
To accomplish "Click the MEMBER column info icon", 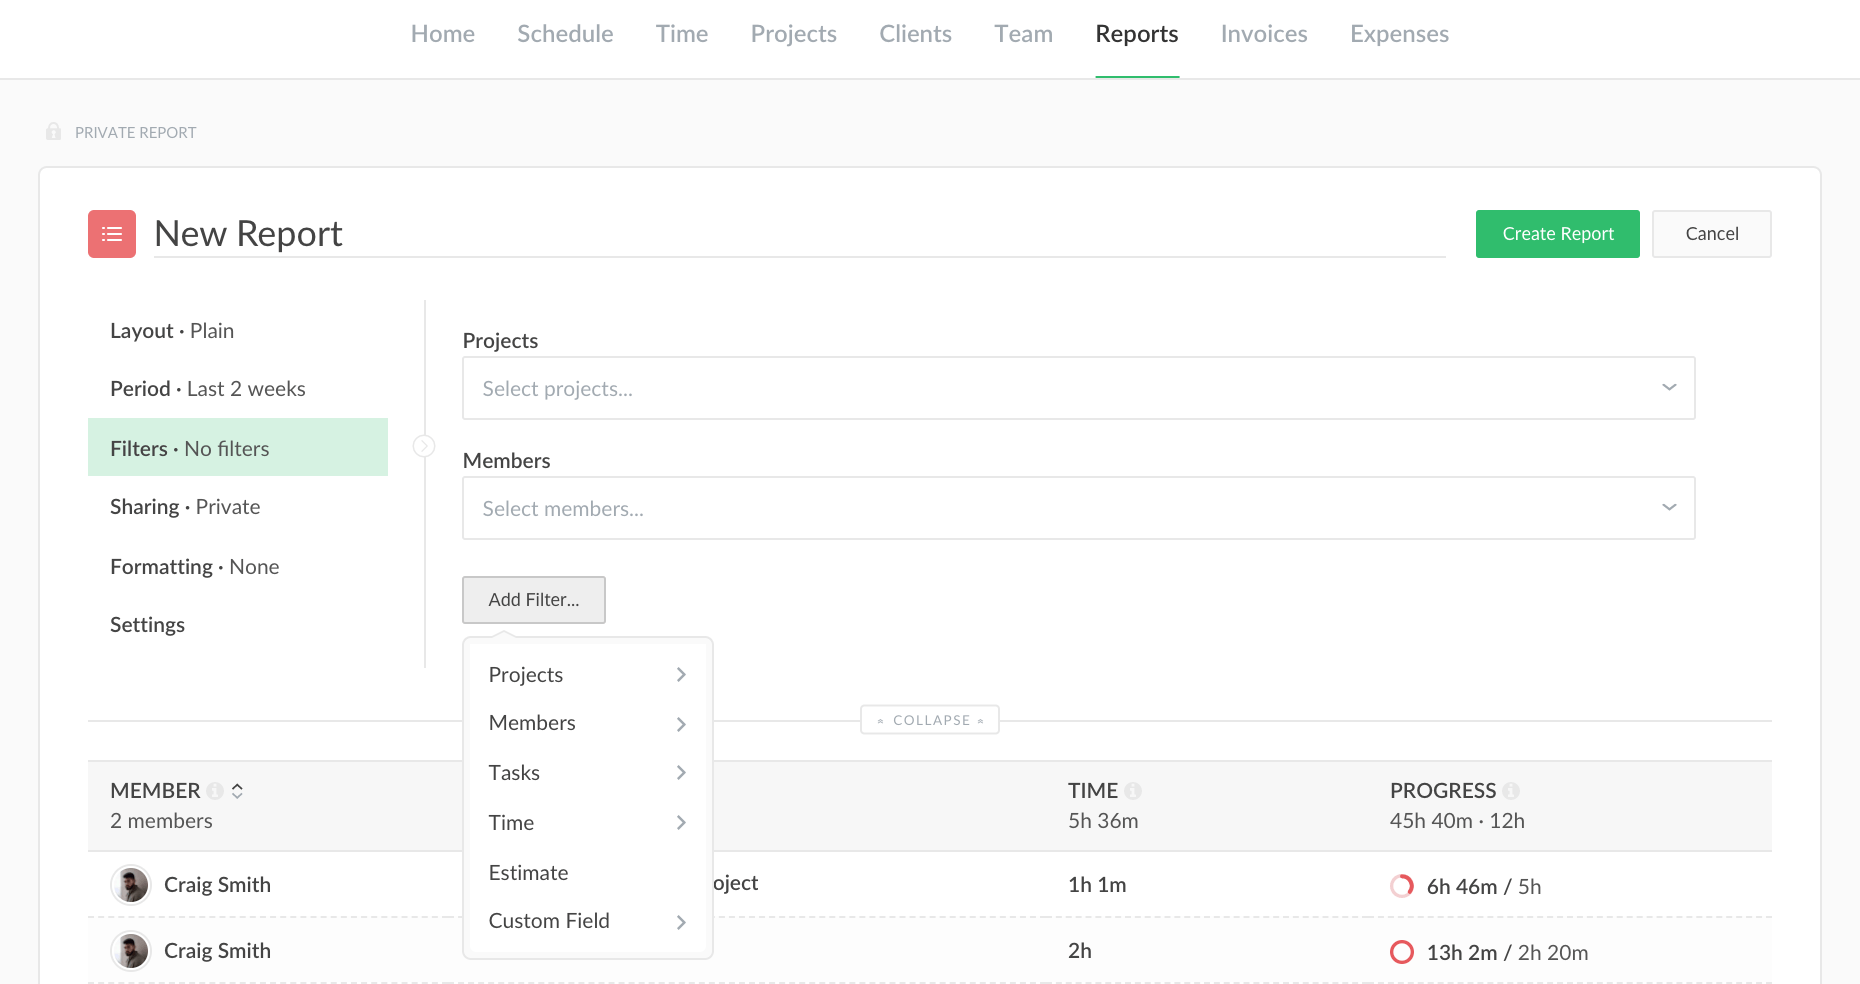I will (214, 791).
